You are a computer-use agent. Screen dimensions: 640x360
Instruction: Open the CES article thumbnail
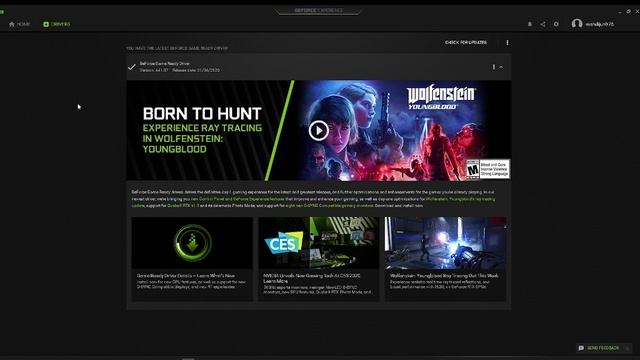click(x=319, y=243)
